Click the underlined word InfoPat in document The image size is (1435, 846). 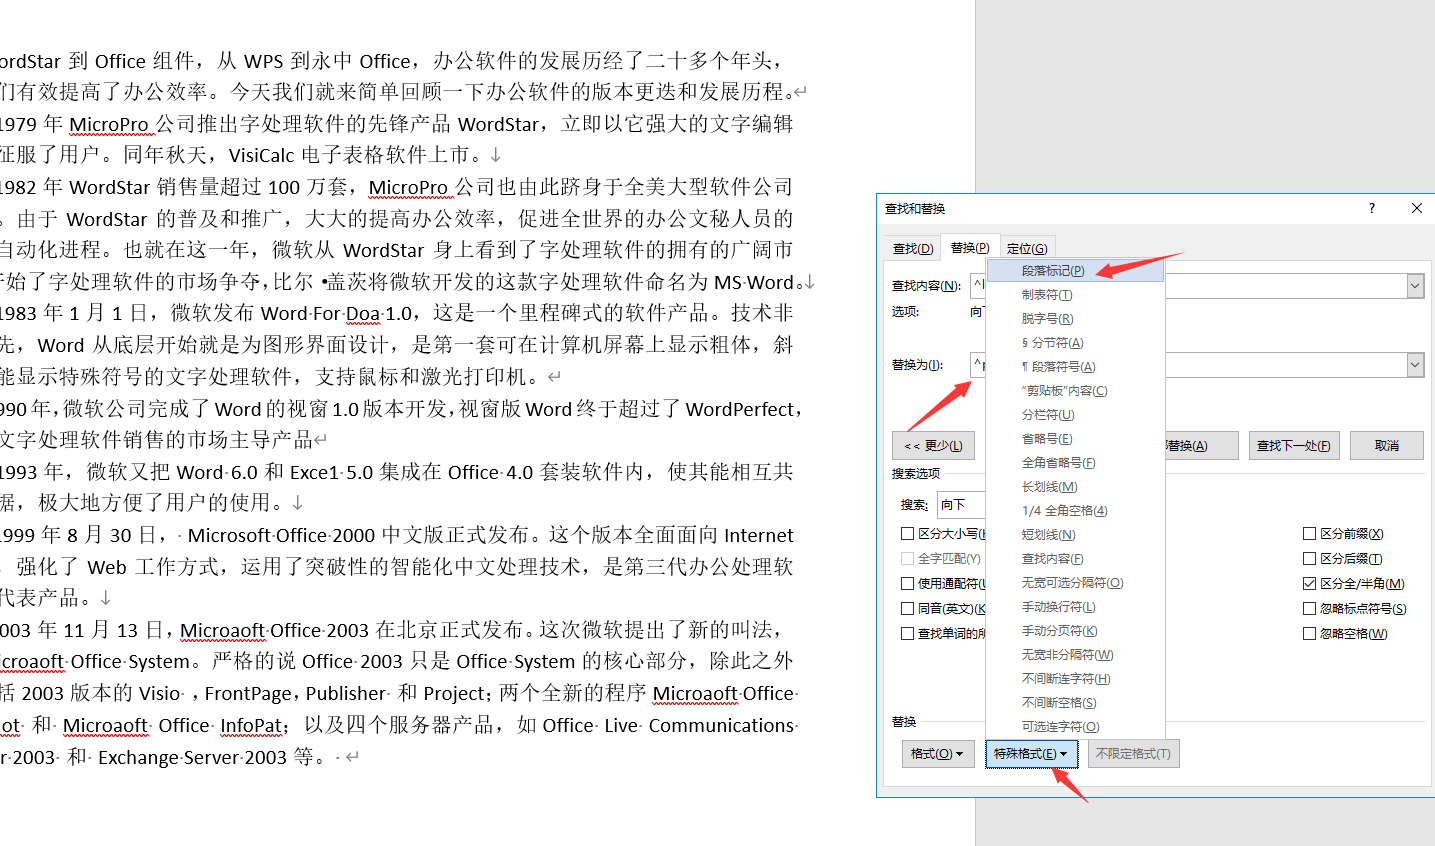pos(252,725)
